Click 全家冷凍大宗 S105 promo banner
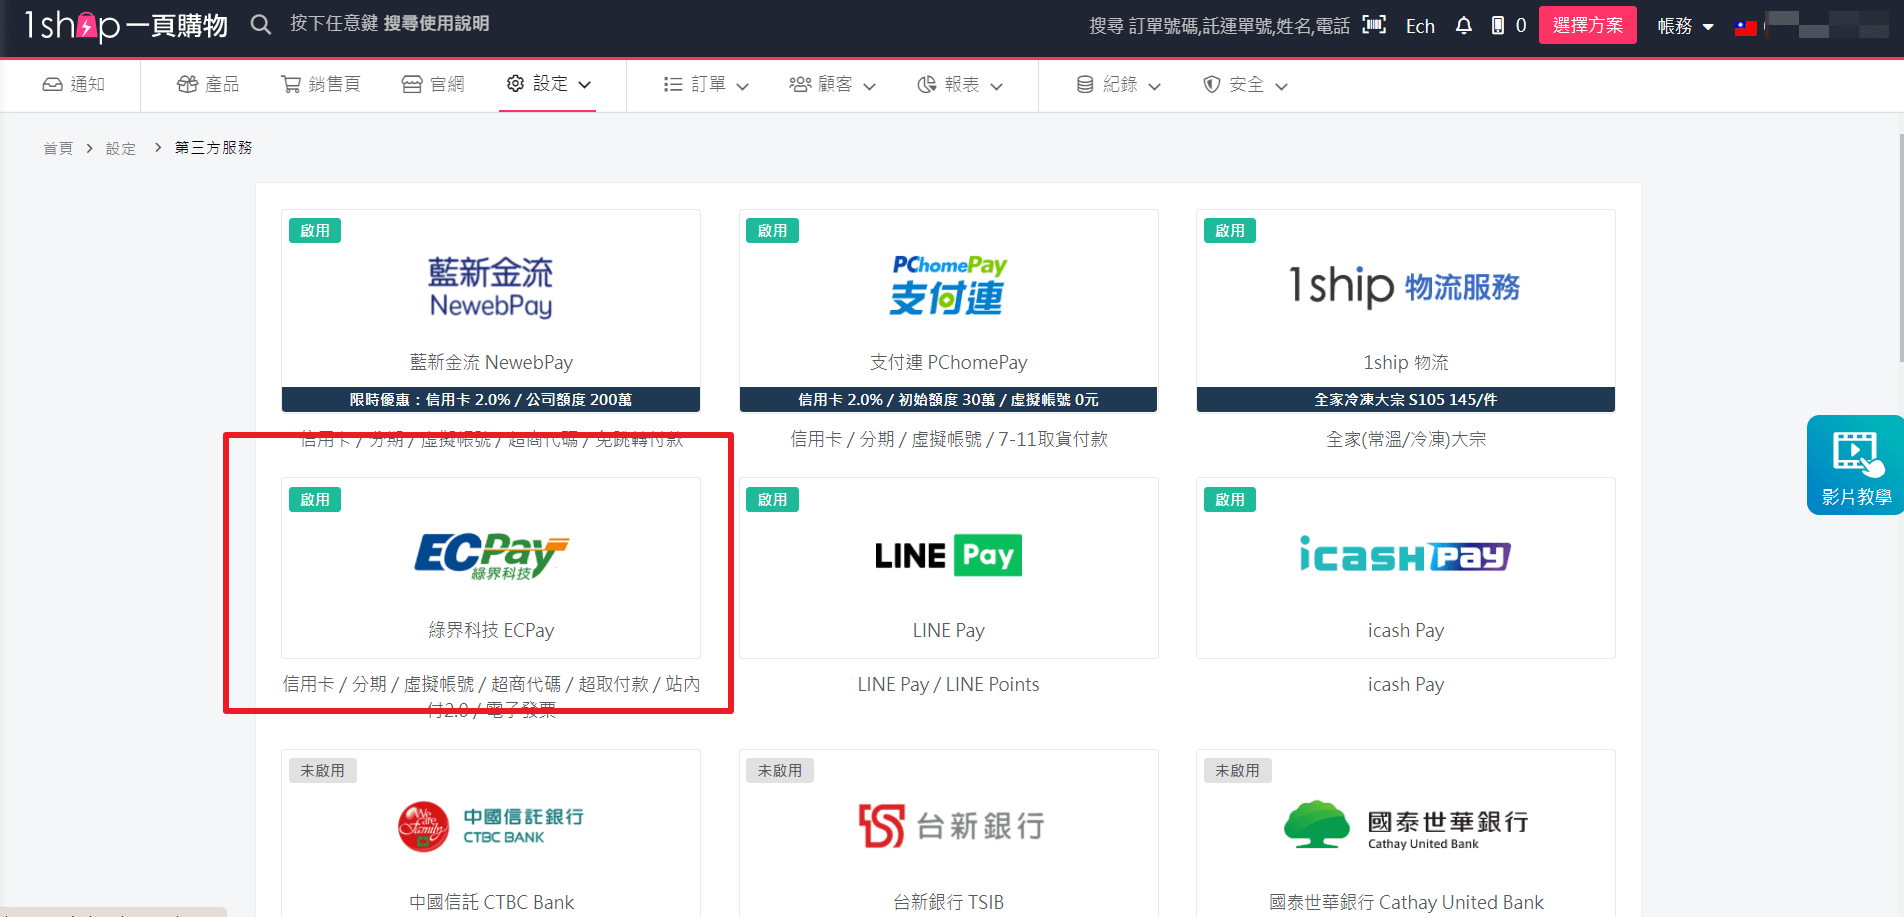 [1405, 400]
